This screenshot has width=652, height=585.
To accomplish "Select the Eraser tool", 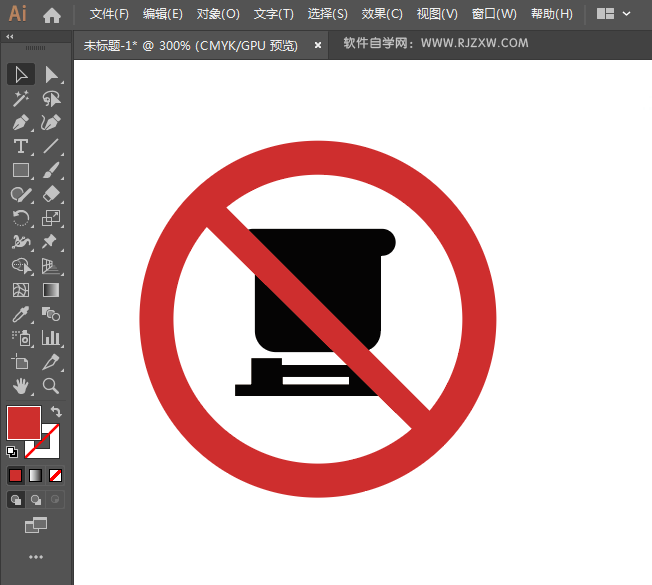I will pos(51,194).
